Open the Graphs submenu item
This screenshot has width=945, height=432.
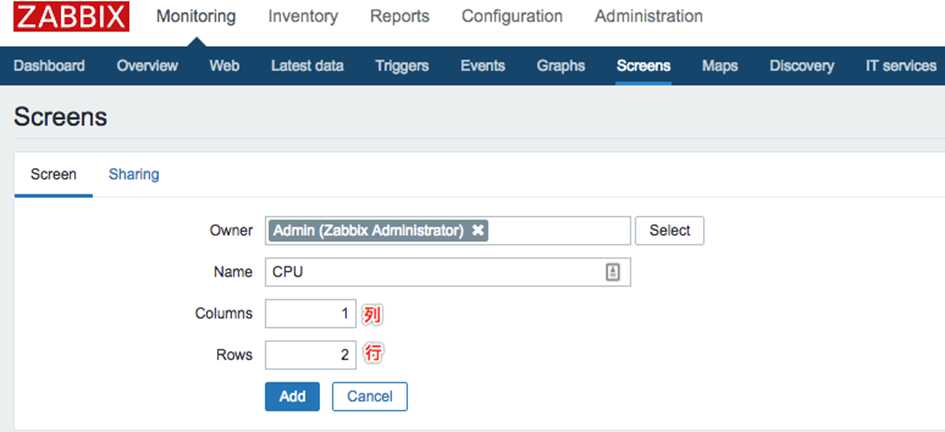pyautogui.click(x=560, y=66)
